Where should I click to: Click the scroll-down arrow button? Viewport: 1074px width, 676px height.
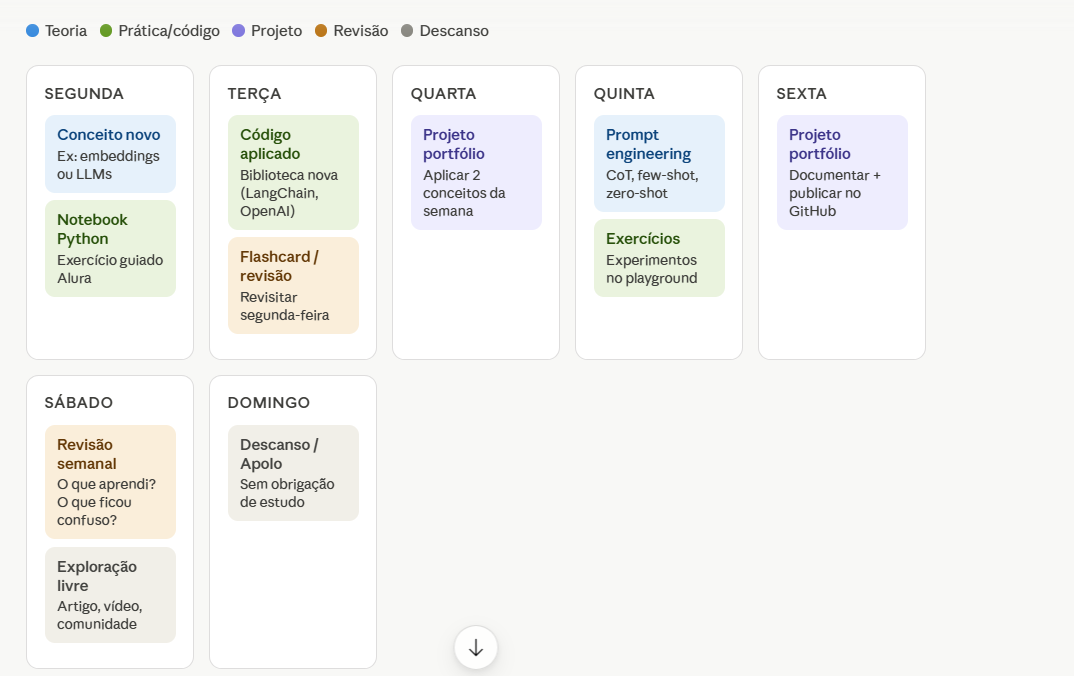(476, 647)
